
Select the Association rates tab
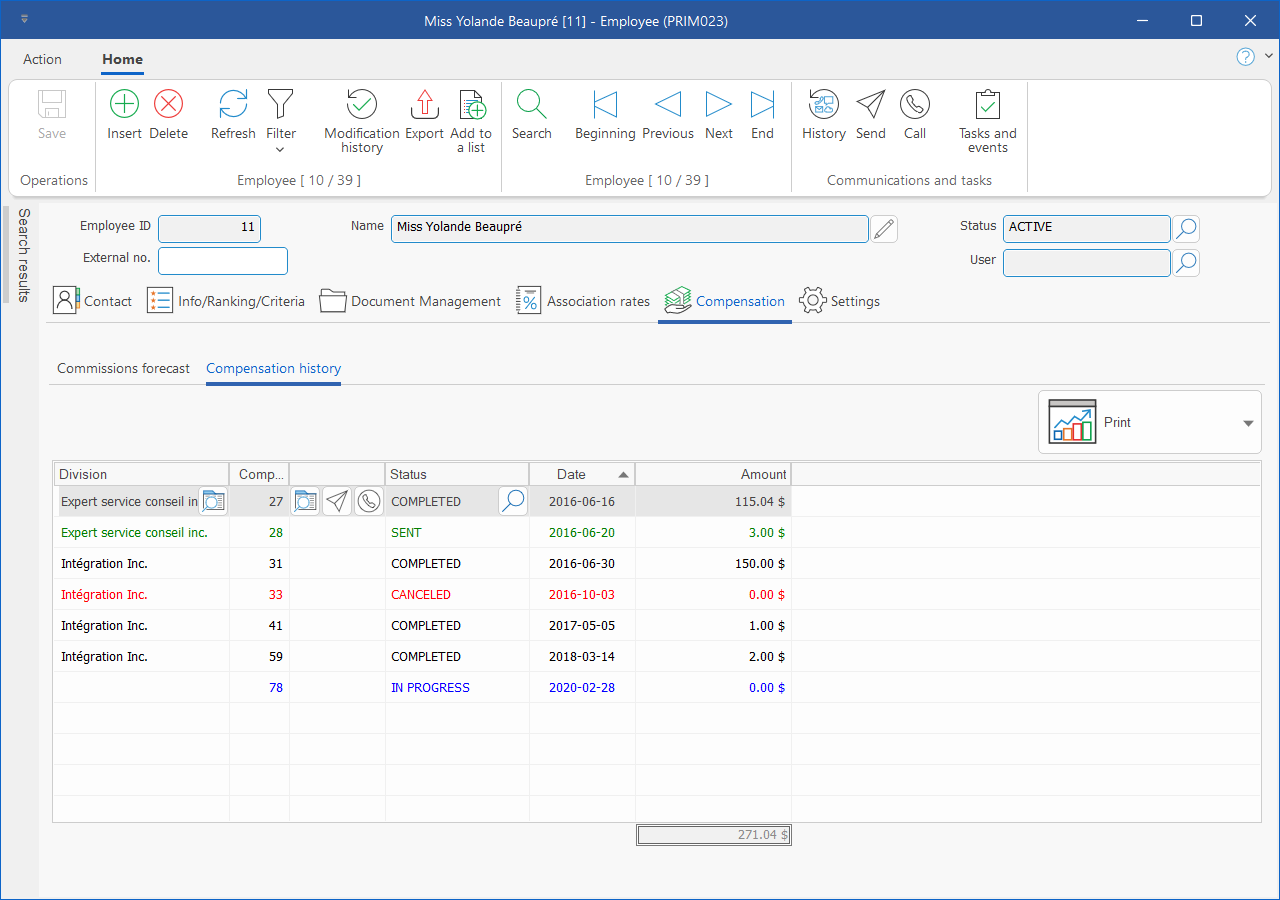click(x=583, y=301)
